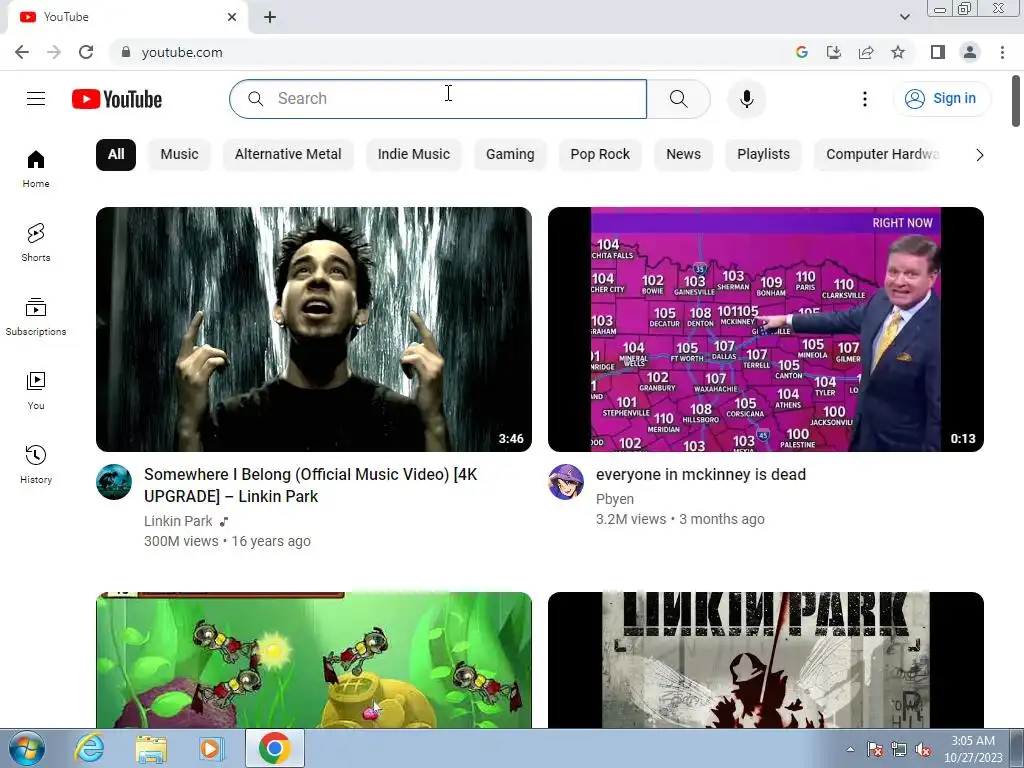Viewport: 1024px width, 768px height.
Task: Open a new browser tab
Action: pos(270,17)
